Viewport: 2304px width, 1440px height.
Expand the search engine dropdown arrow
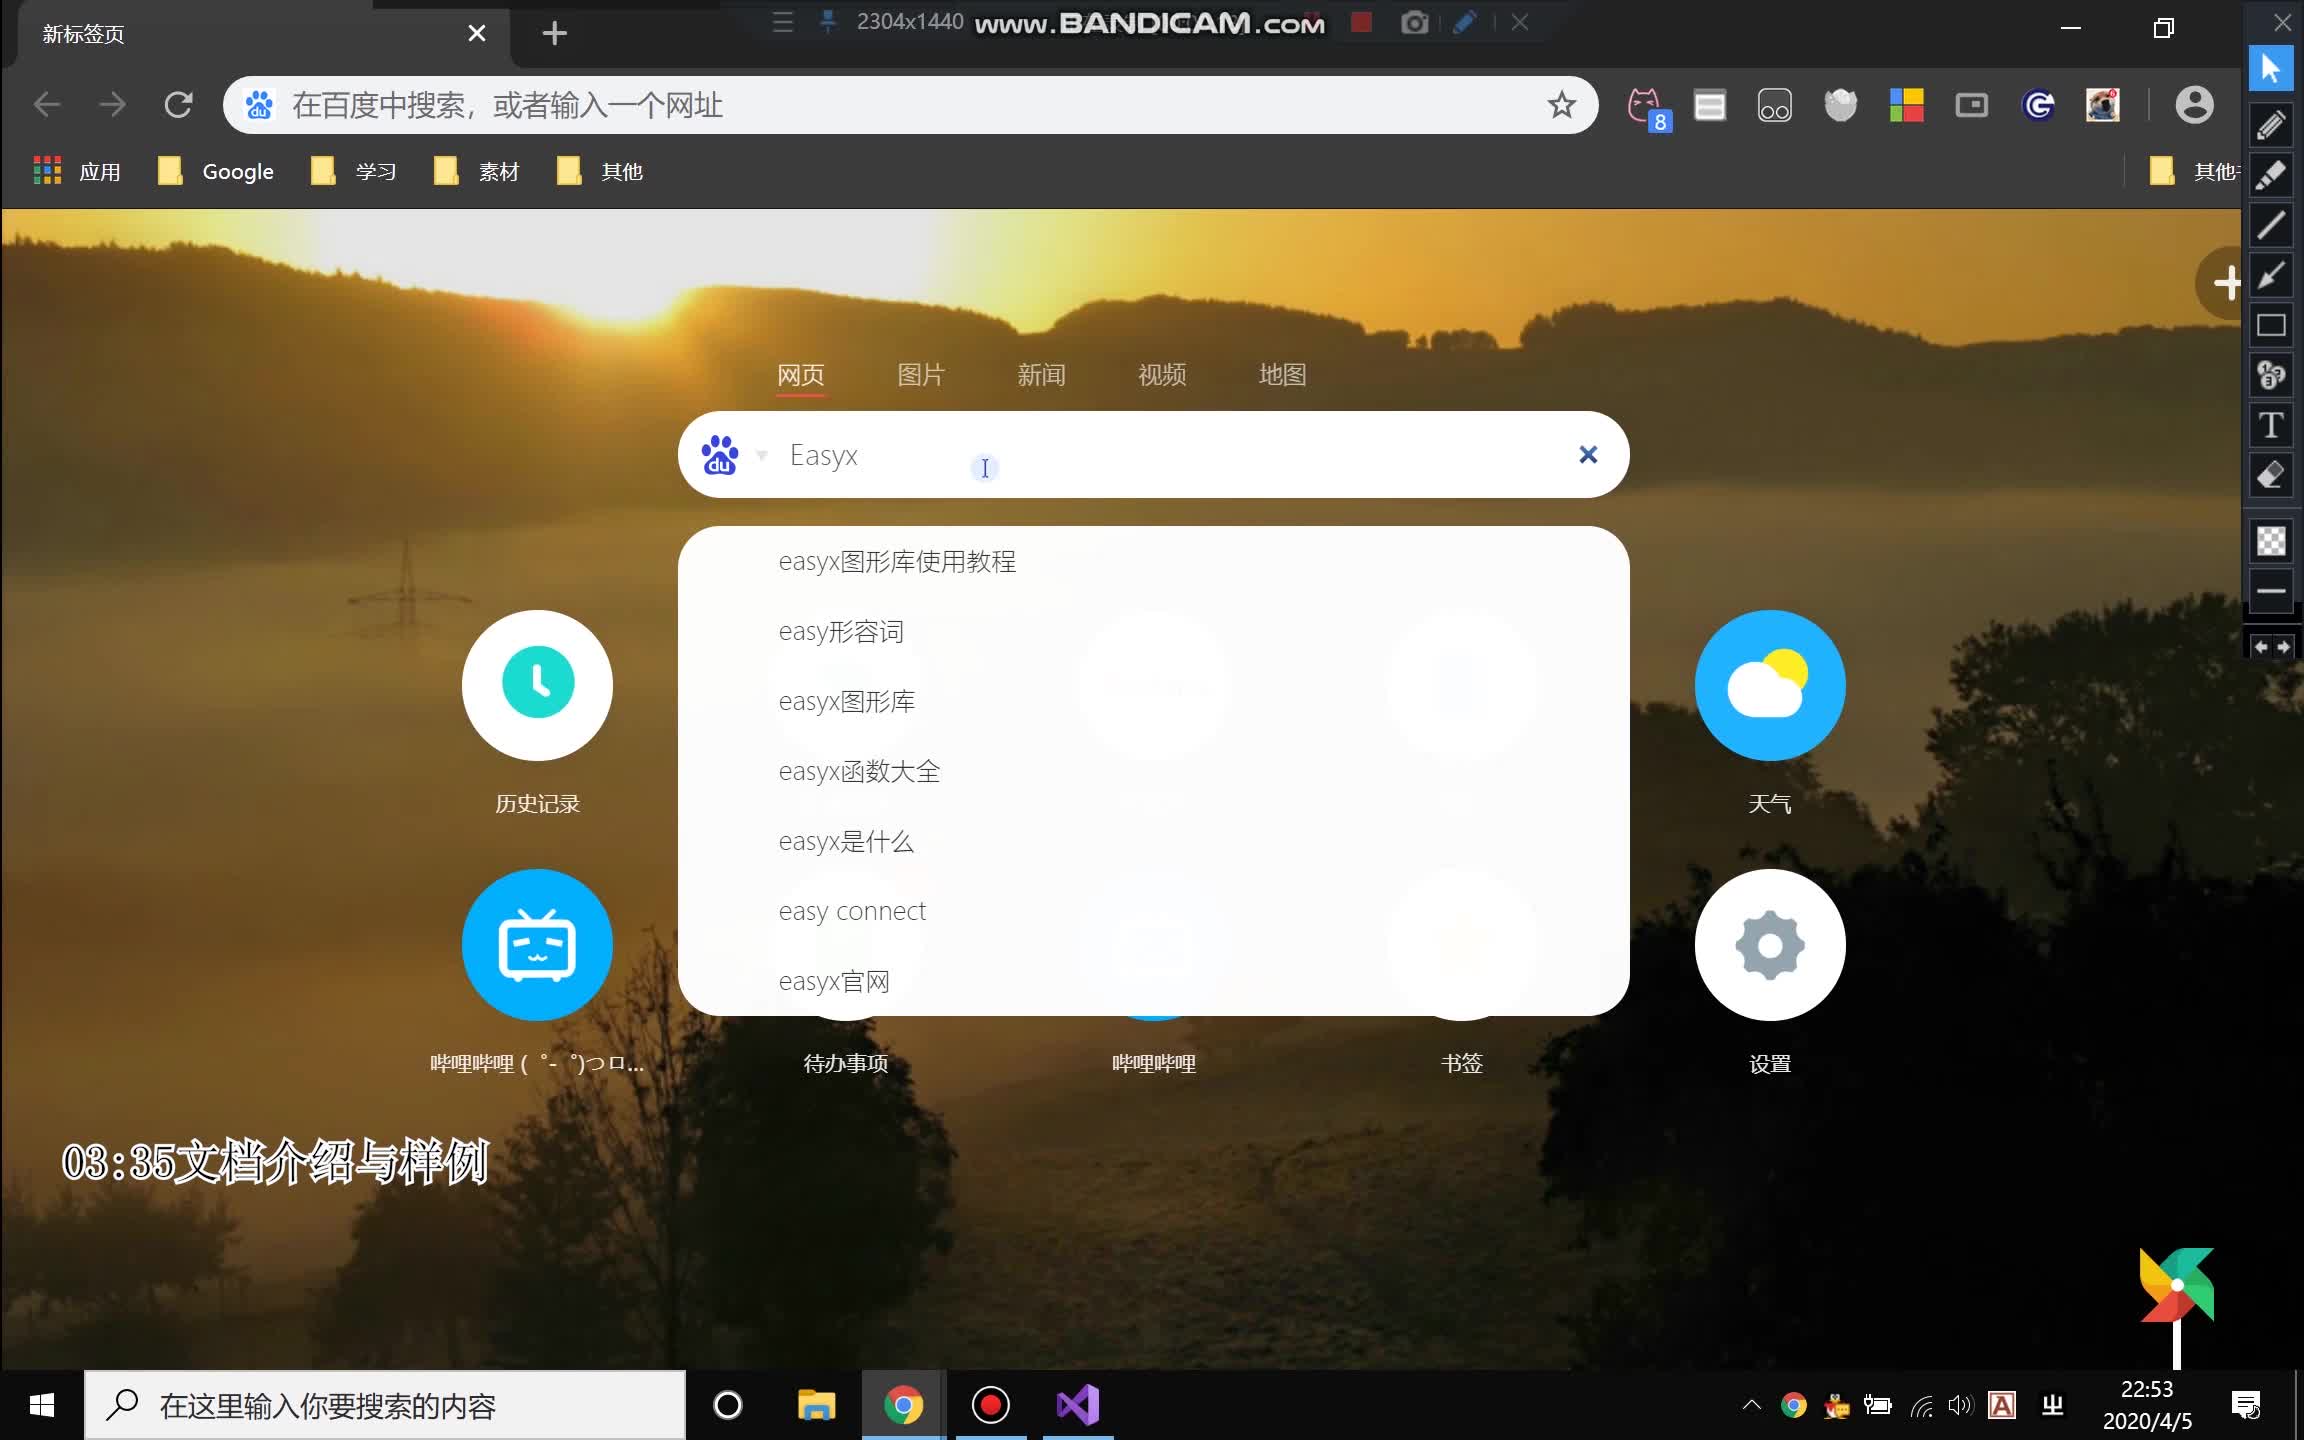pos(762,456)
